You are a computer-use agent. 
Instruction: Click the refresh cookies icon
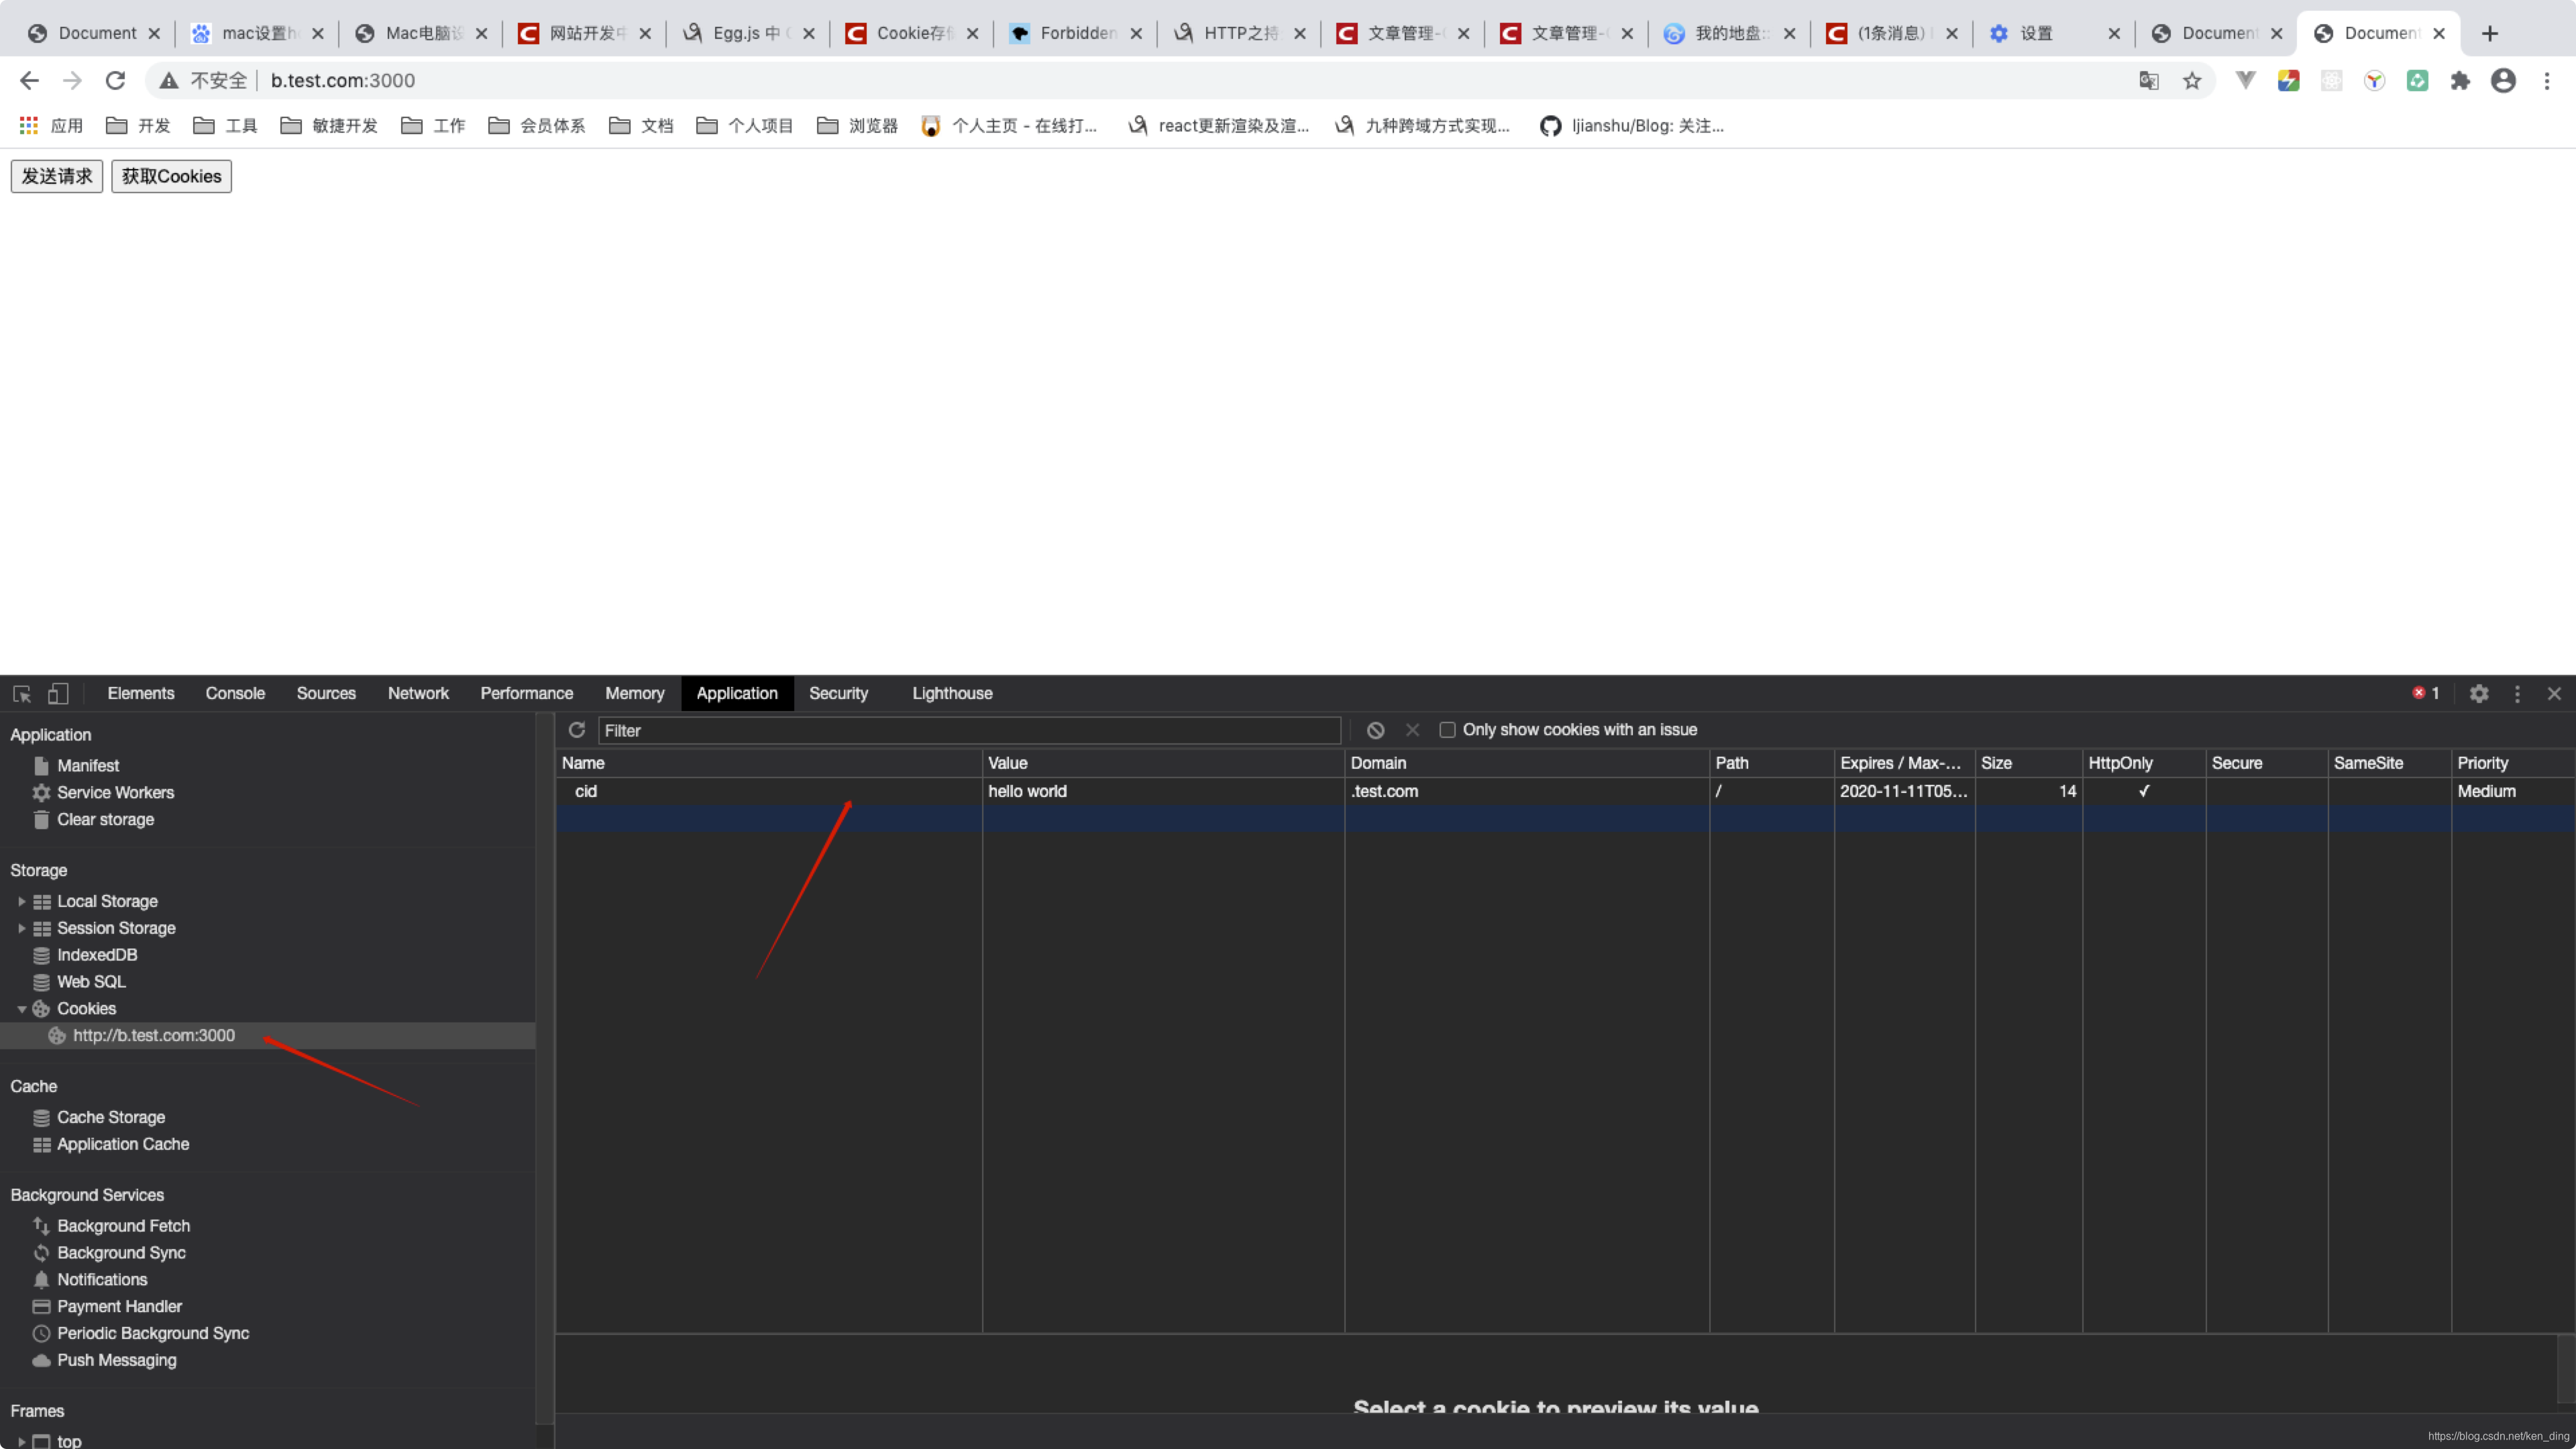tap(576, 730)
